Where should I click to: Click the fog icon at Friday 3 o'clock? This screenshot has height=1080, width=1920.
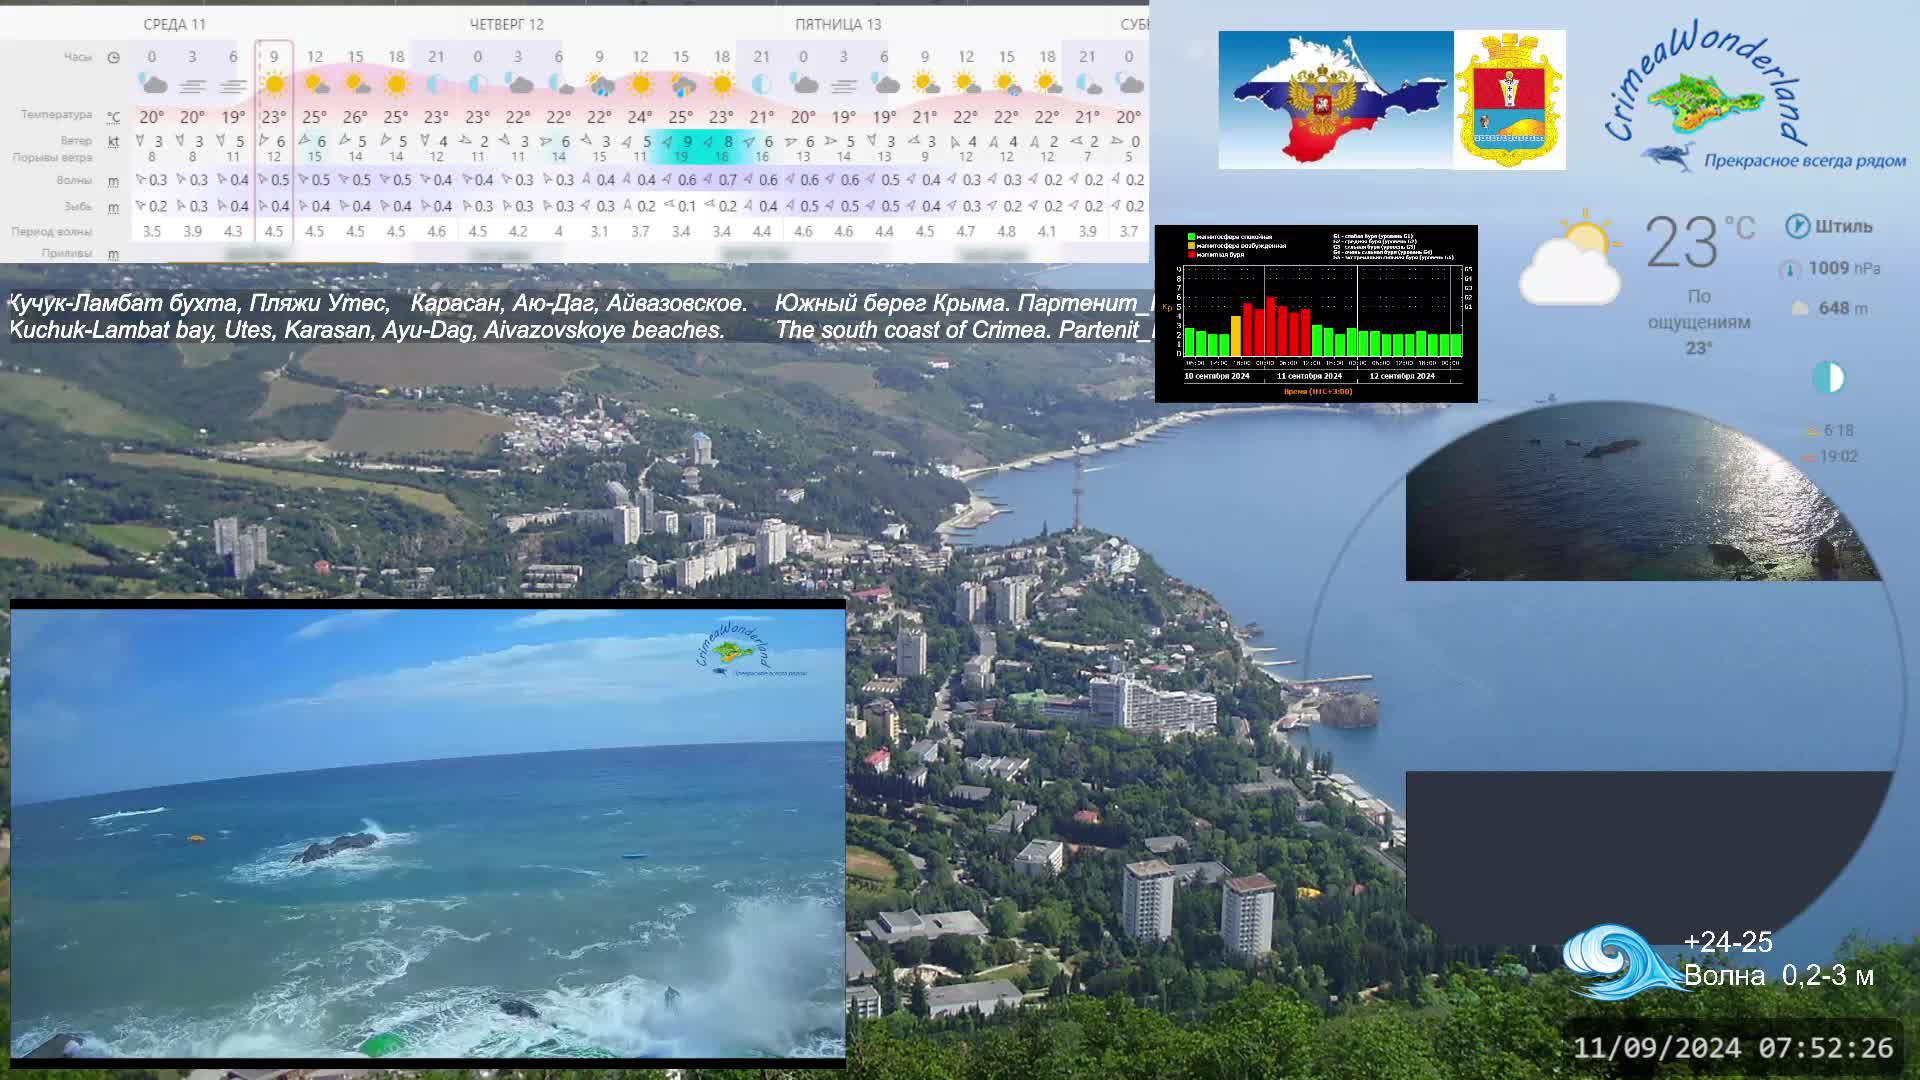pos(843,86)
